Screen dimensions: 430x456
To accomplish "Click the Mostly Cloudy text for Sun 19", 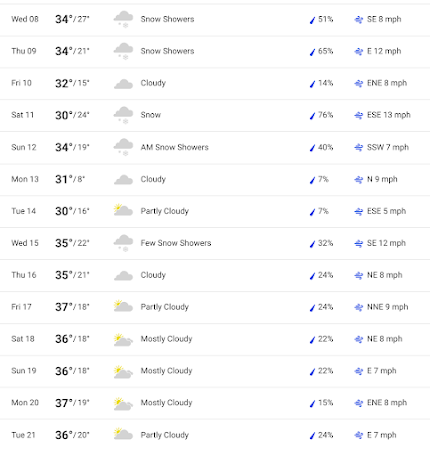I will coord(166,371).
